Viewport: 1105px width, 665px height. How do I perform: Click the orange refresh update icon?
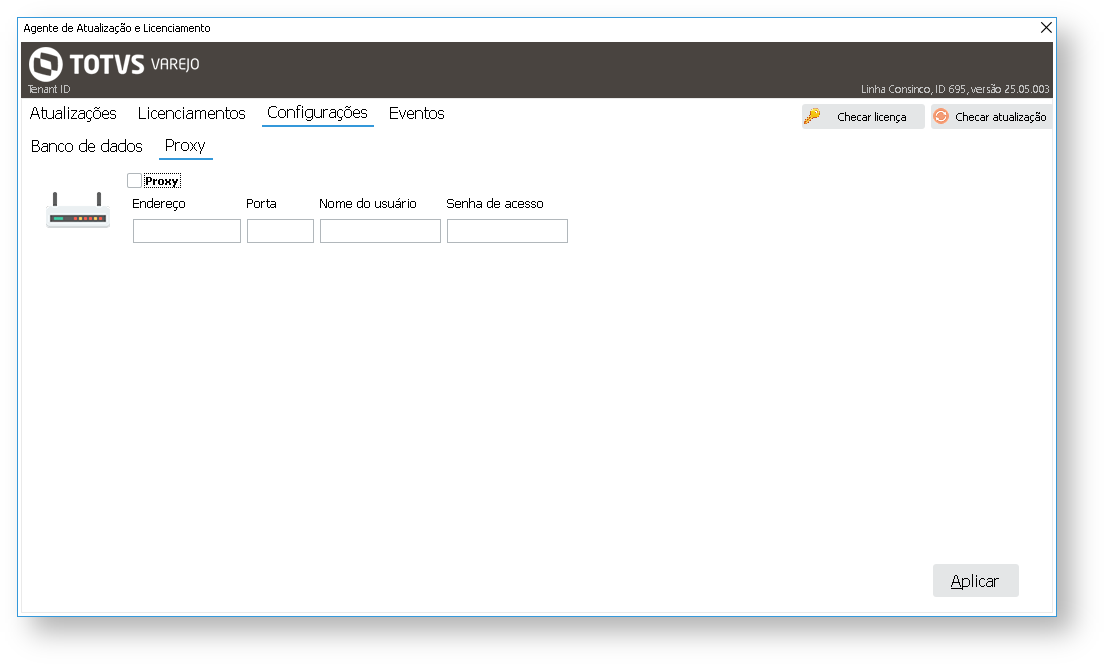coord(941,116)
